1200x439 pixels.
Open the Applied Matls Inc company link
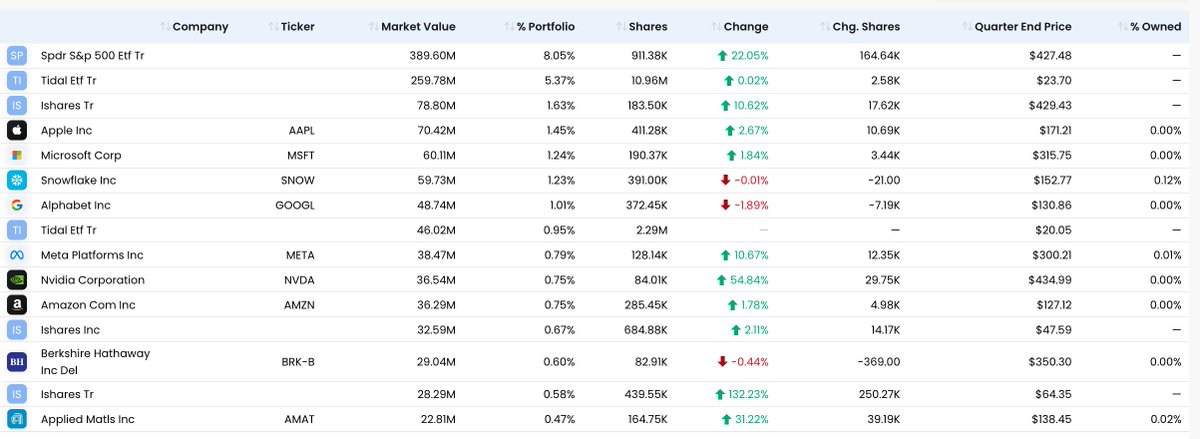point(88,419)
